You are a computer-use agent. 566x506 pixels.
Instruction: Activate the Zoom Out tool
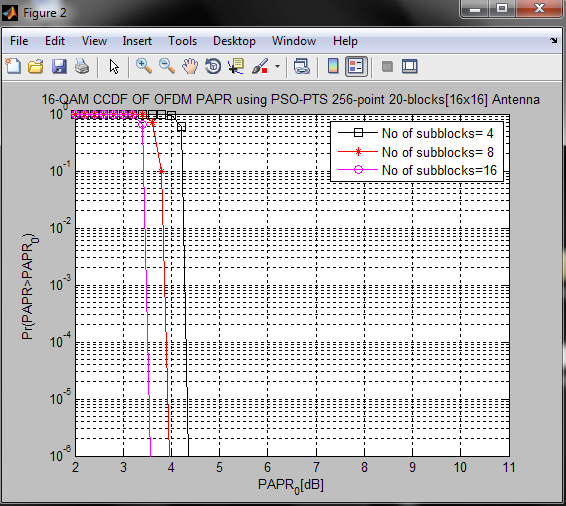pyautogui.click(x=167, y=66)
